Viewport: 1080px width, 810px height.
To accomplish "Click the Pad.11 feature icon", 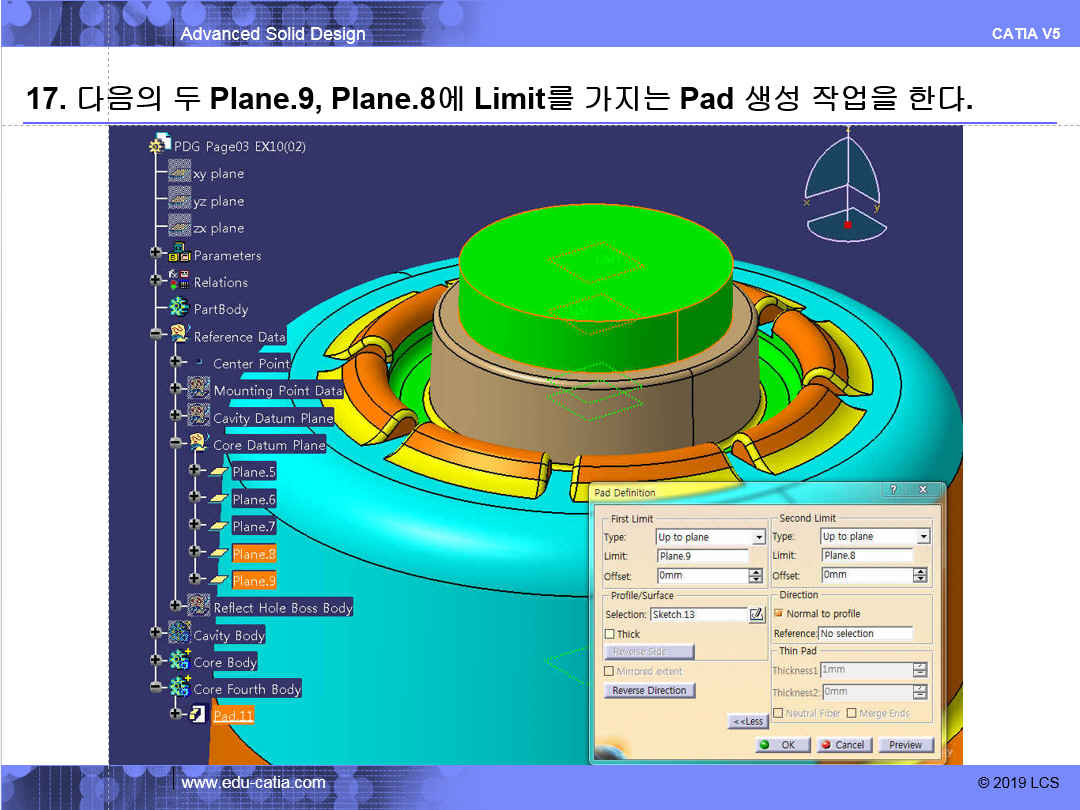I will pyautogui.click(x=198, y=715).
